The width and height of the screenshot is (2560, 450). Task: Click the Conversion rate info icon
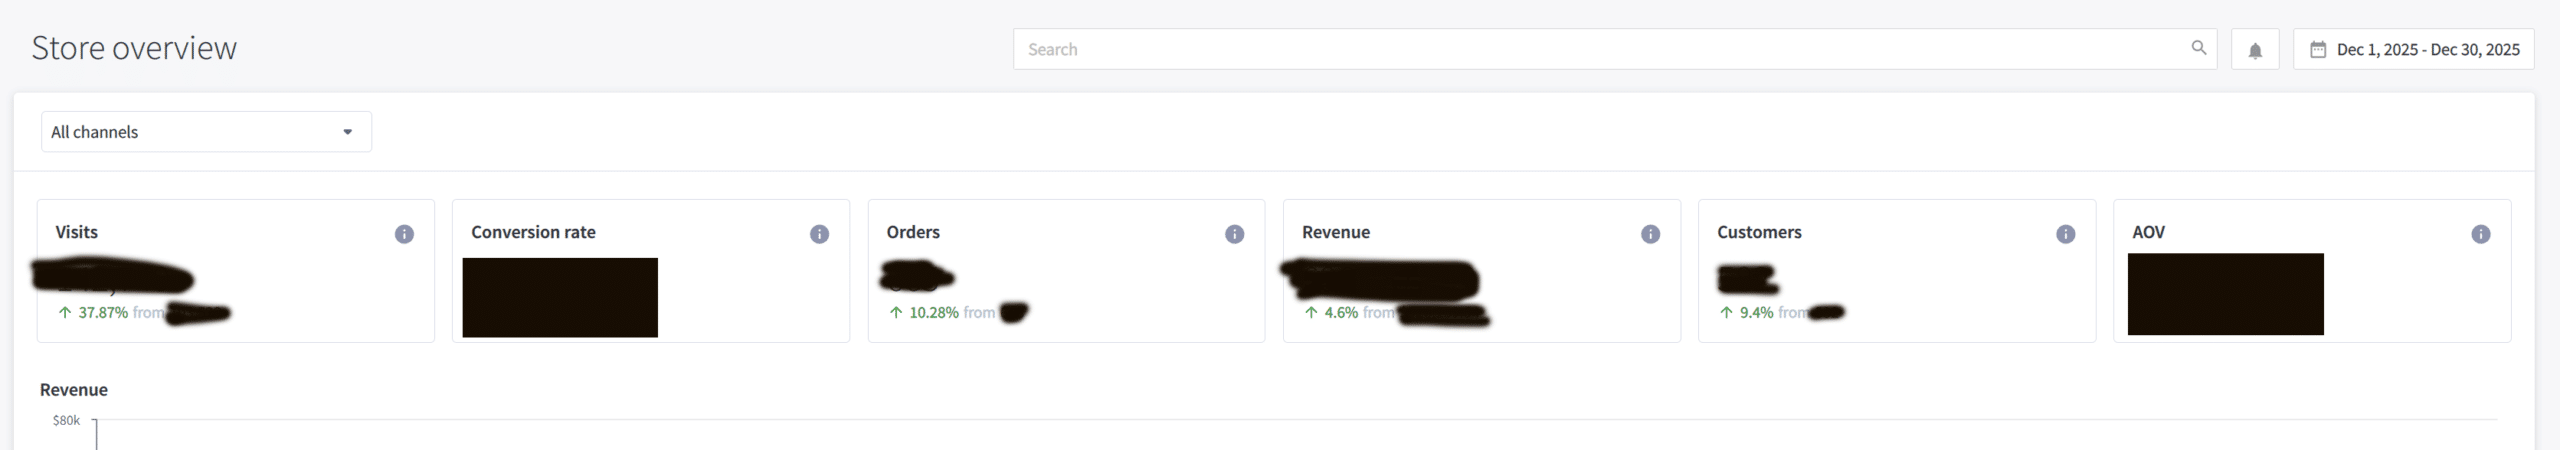819,234
